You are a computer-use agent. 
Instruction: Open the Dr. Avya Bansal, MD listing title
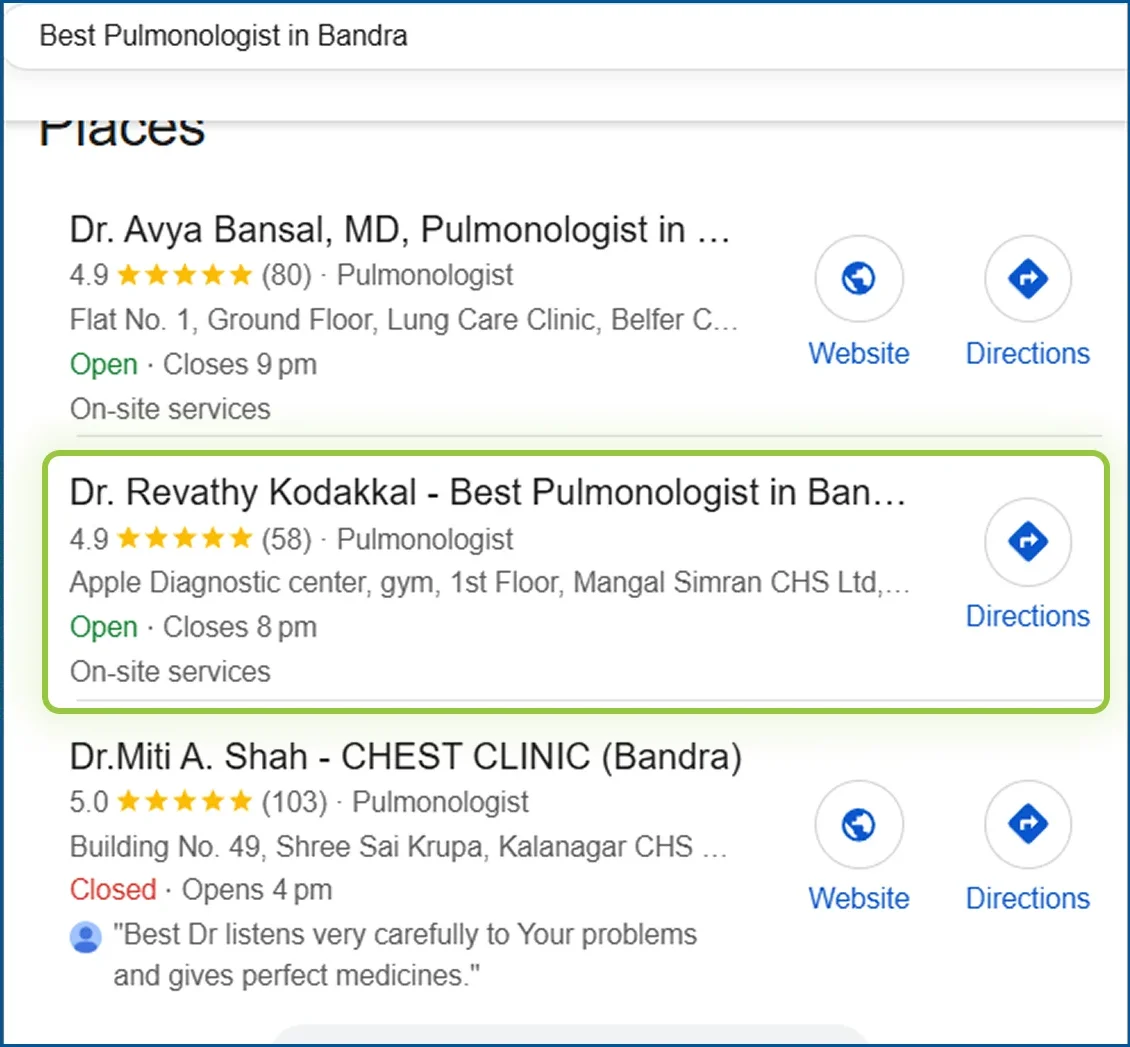point(400,230)
